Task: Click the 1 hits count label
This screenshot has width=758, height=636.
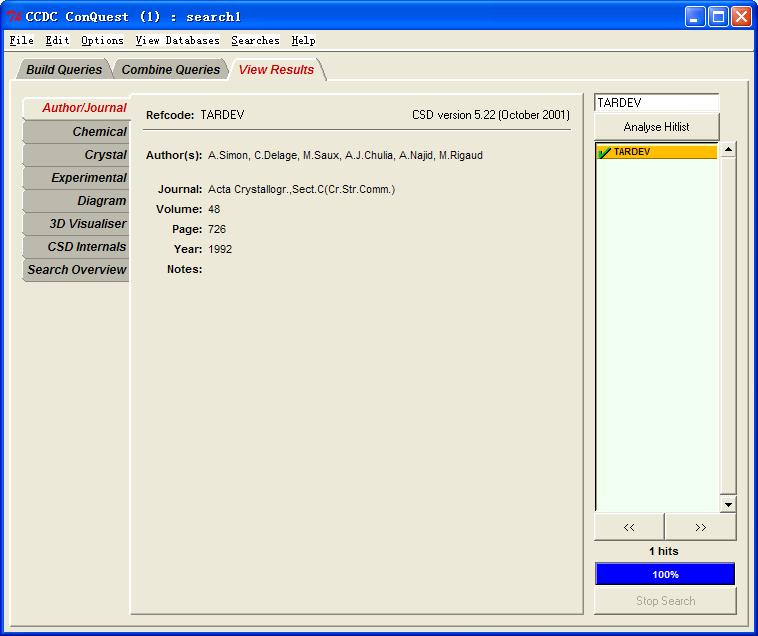Action: (x=664, y=551)
